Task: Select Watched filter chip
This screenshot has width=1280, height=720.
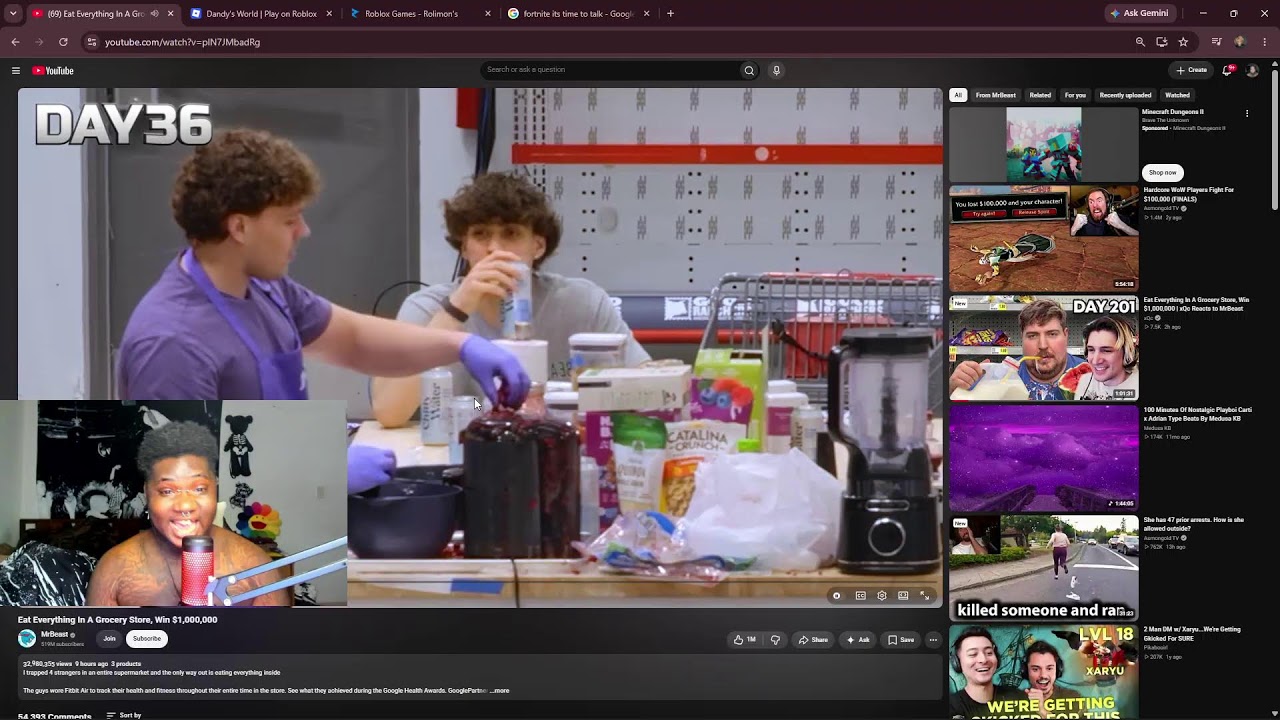Action: pos(1177,95)
